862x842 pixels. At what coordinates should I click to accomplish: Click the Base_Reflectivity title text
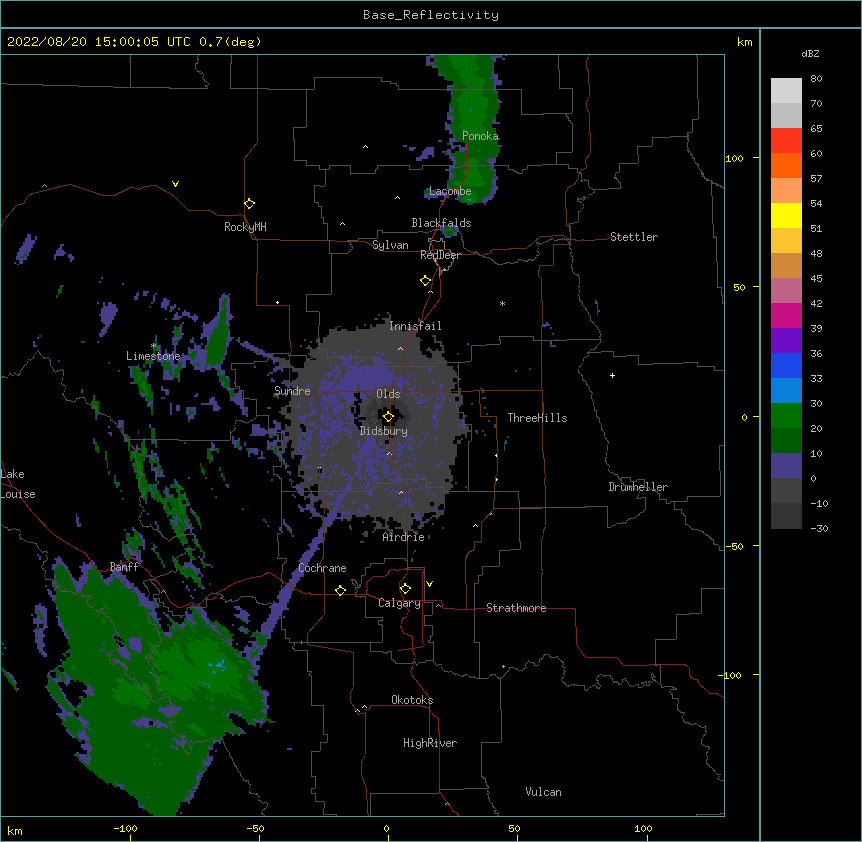coord(431,15)
